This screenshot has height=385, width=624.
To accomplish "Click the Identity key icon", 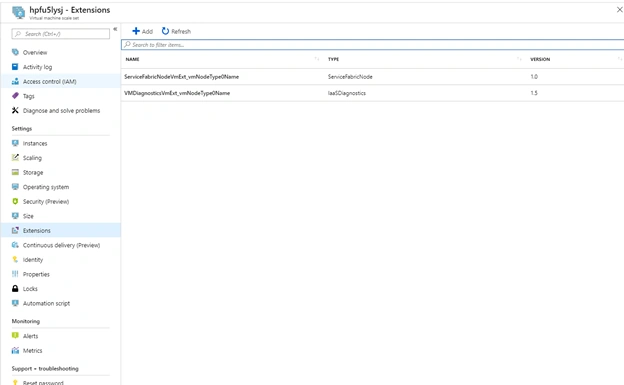I will click(x=15, y=260).
